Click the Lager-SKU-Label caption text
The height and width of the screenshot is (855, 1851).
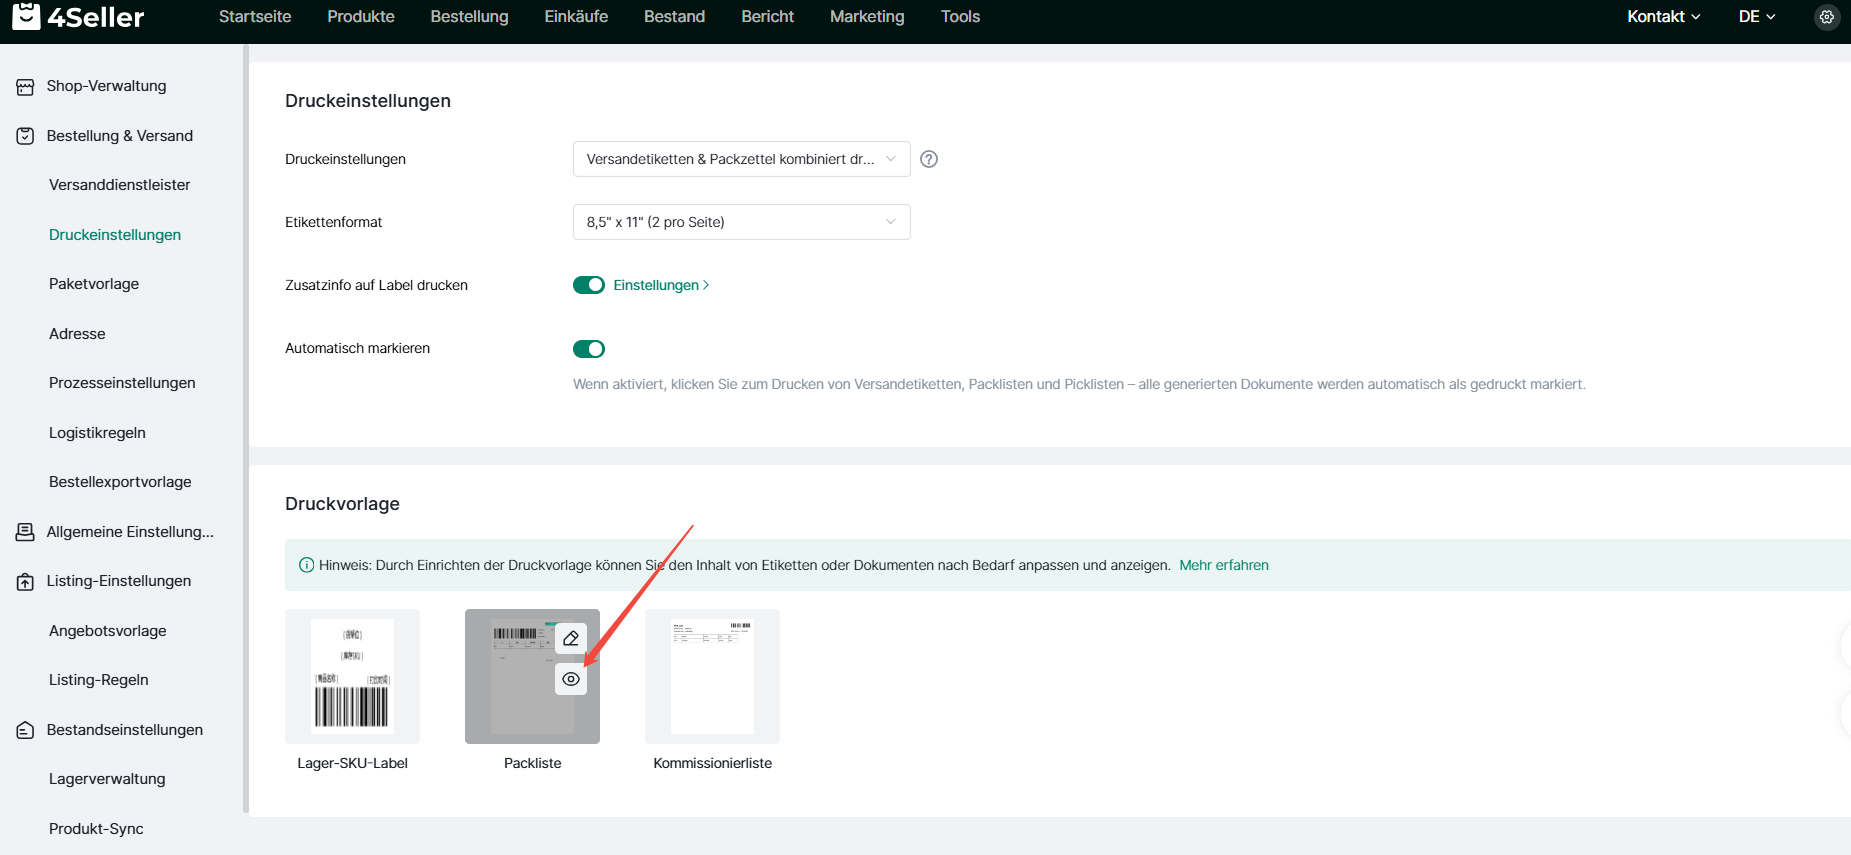[352, 763]
